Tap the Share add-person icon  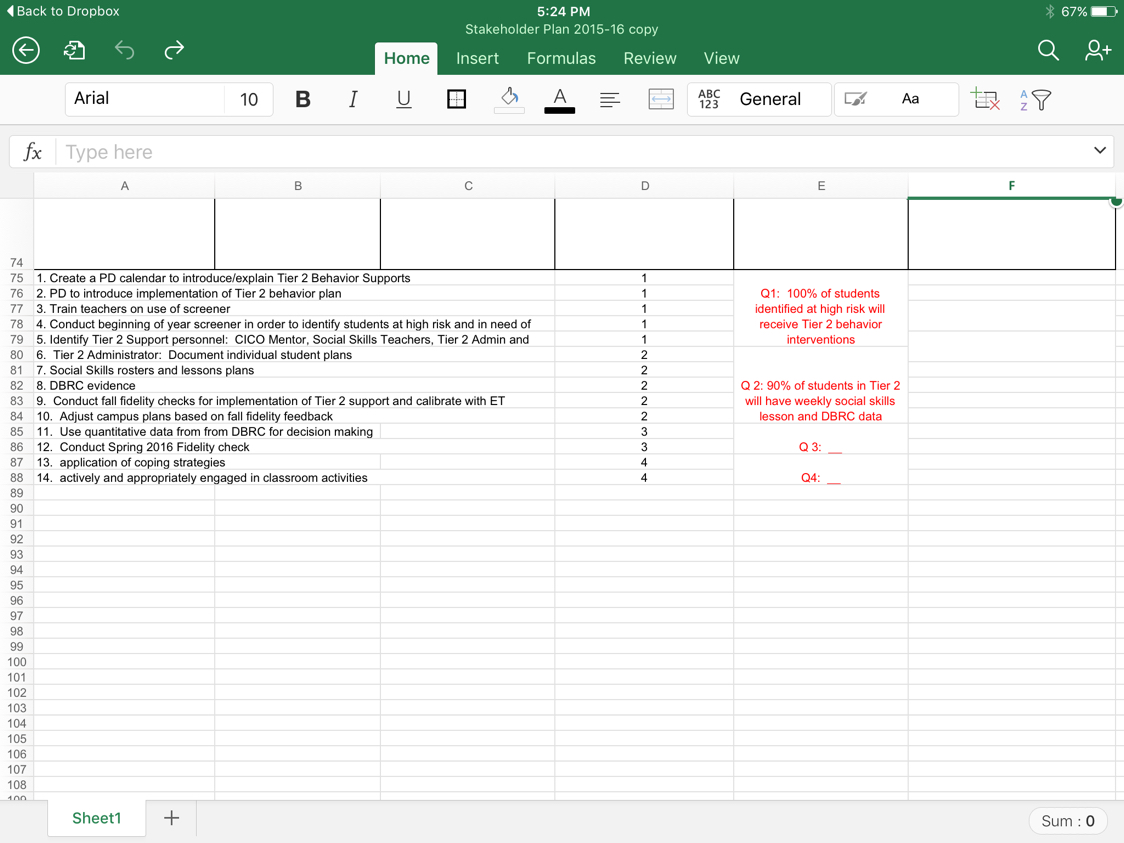pyautogui.click(x=1097, y=50)
